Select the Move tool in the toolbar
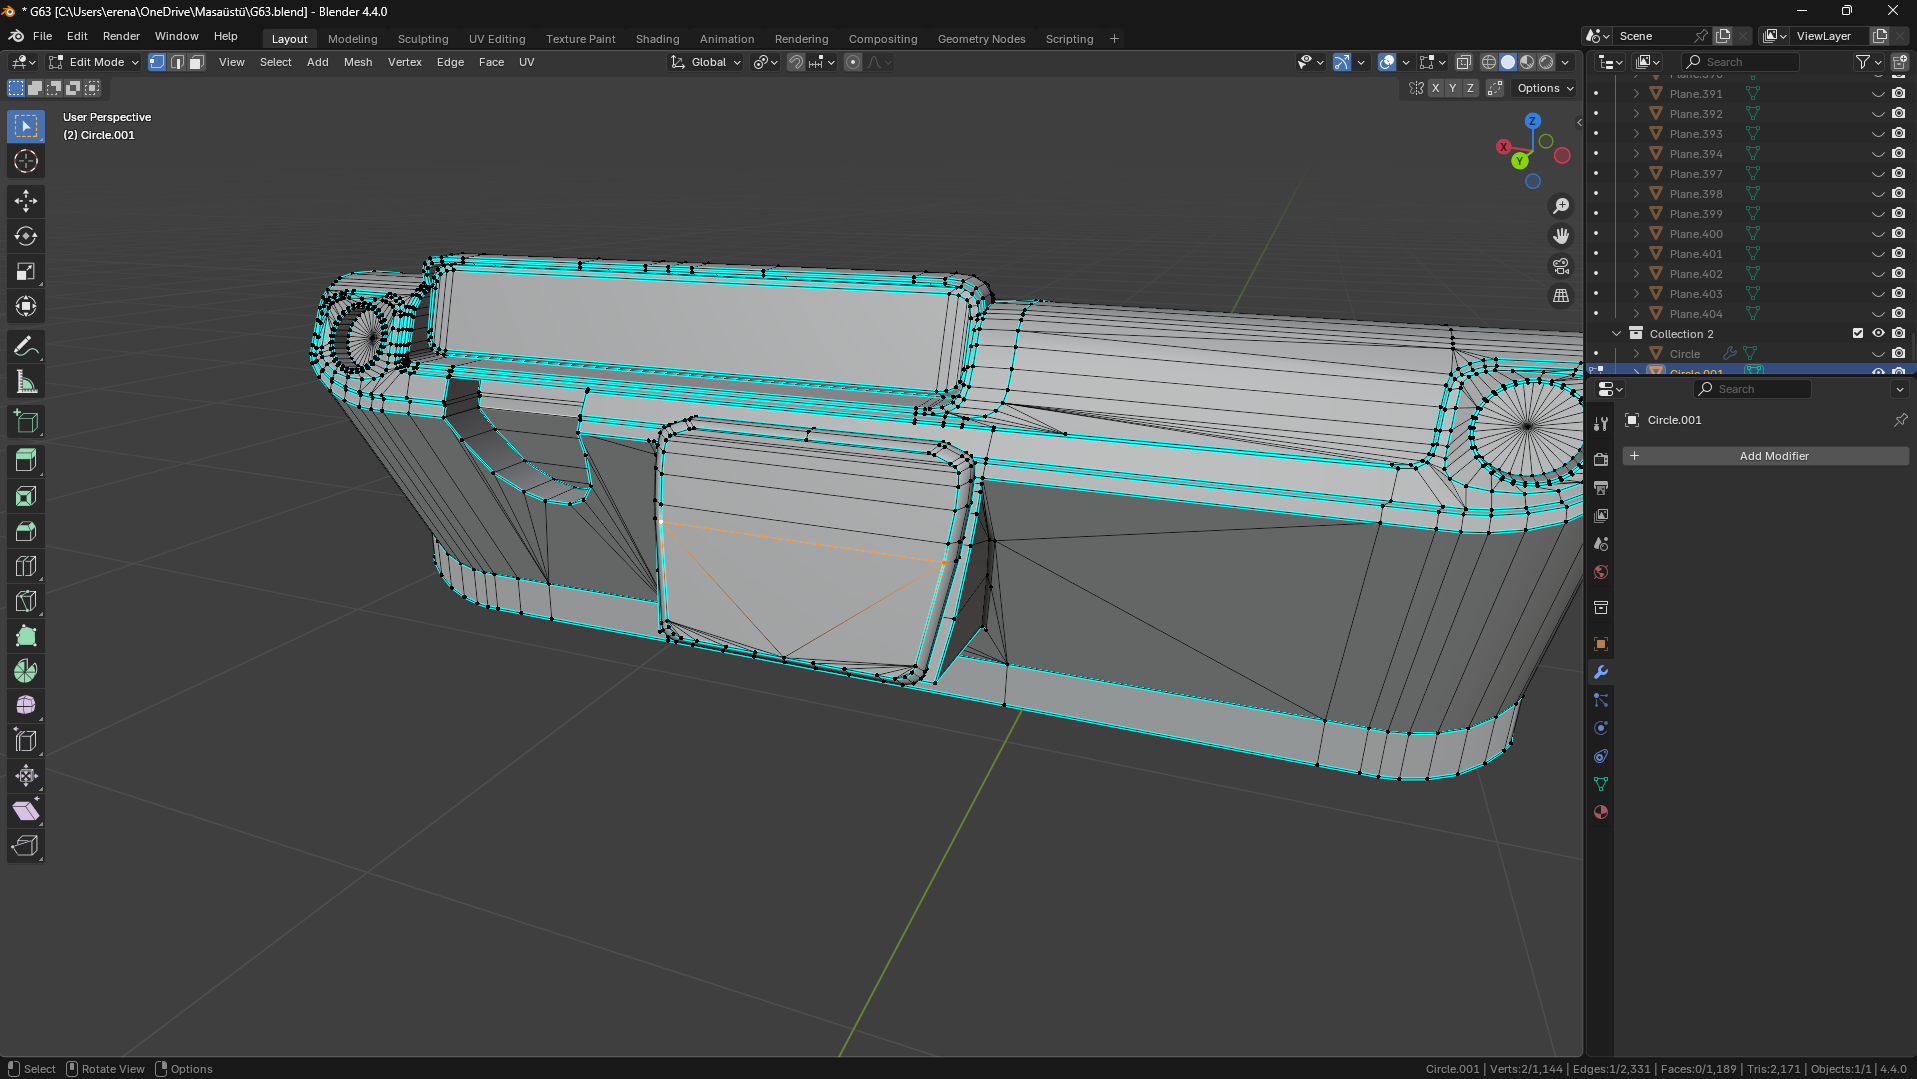 [x=26, y=201]
